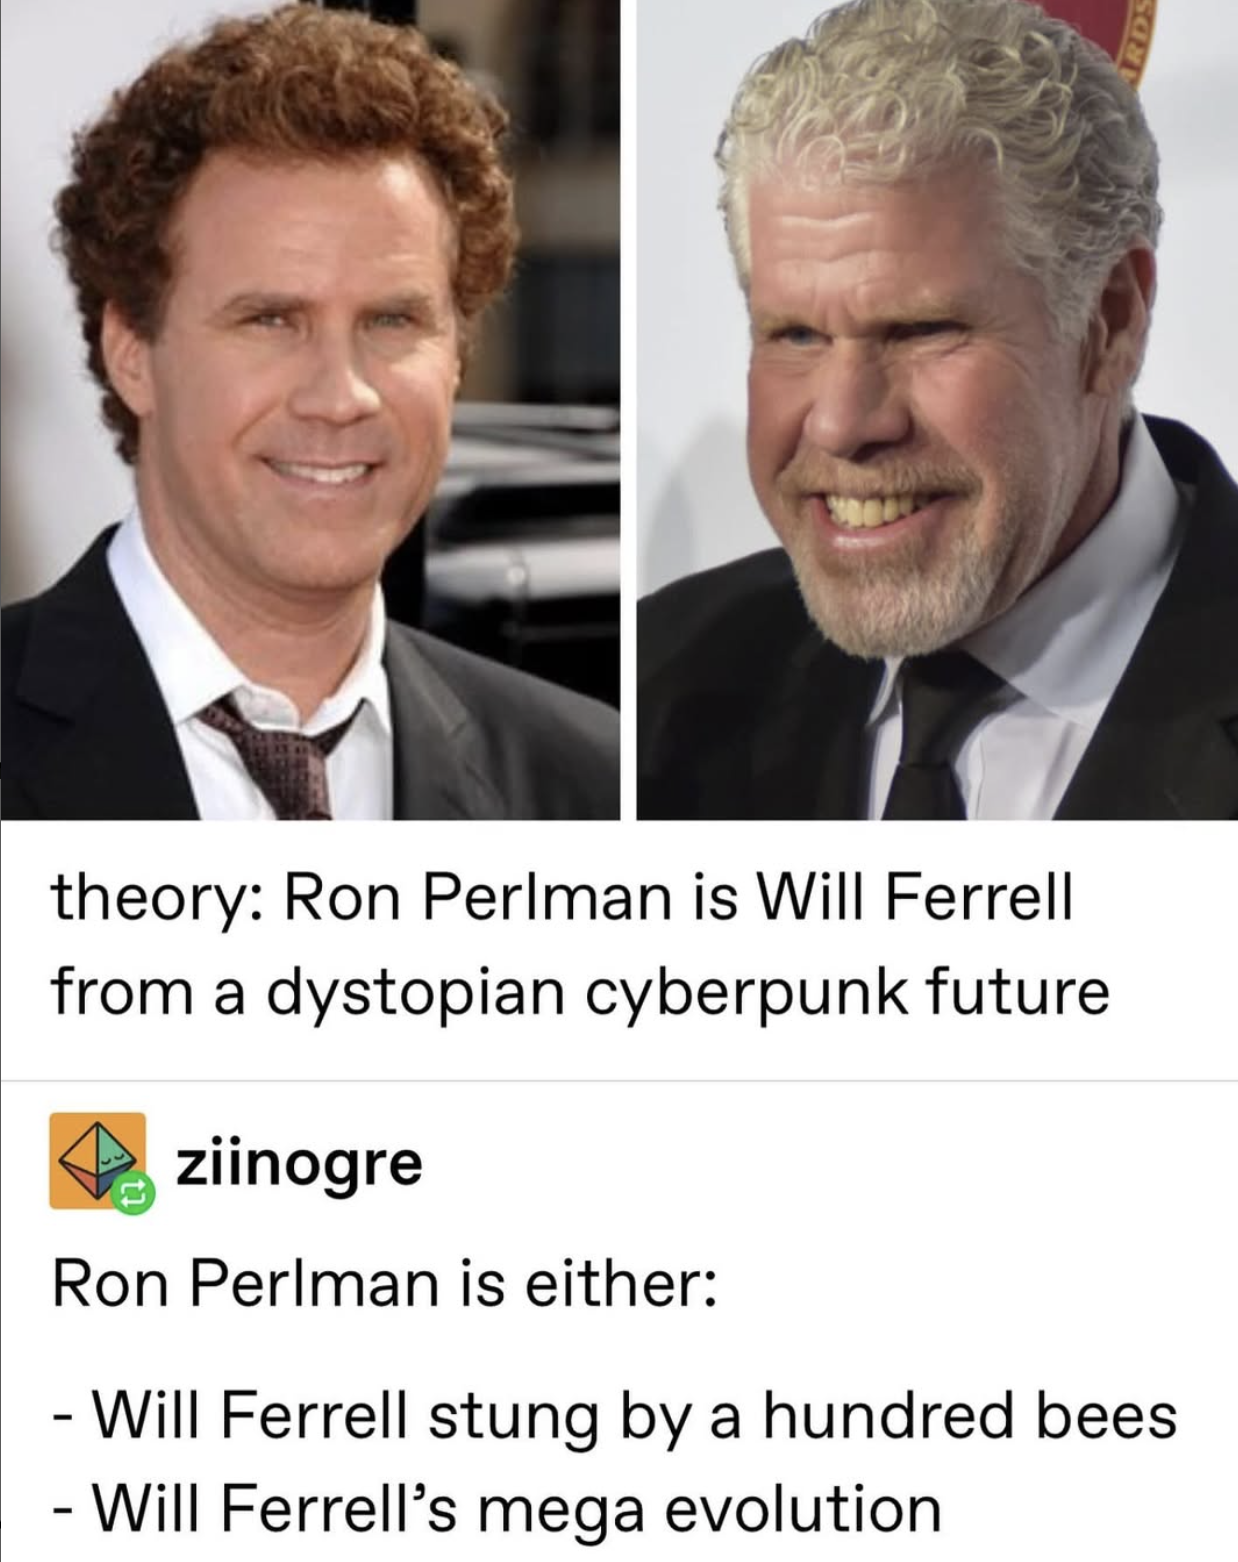Viewport: 1238px width, 1562px height.
Task: Click the green reblog badge on avatar
Action: coord(134,1194)
